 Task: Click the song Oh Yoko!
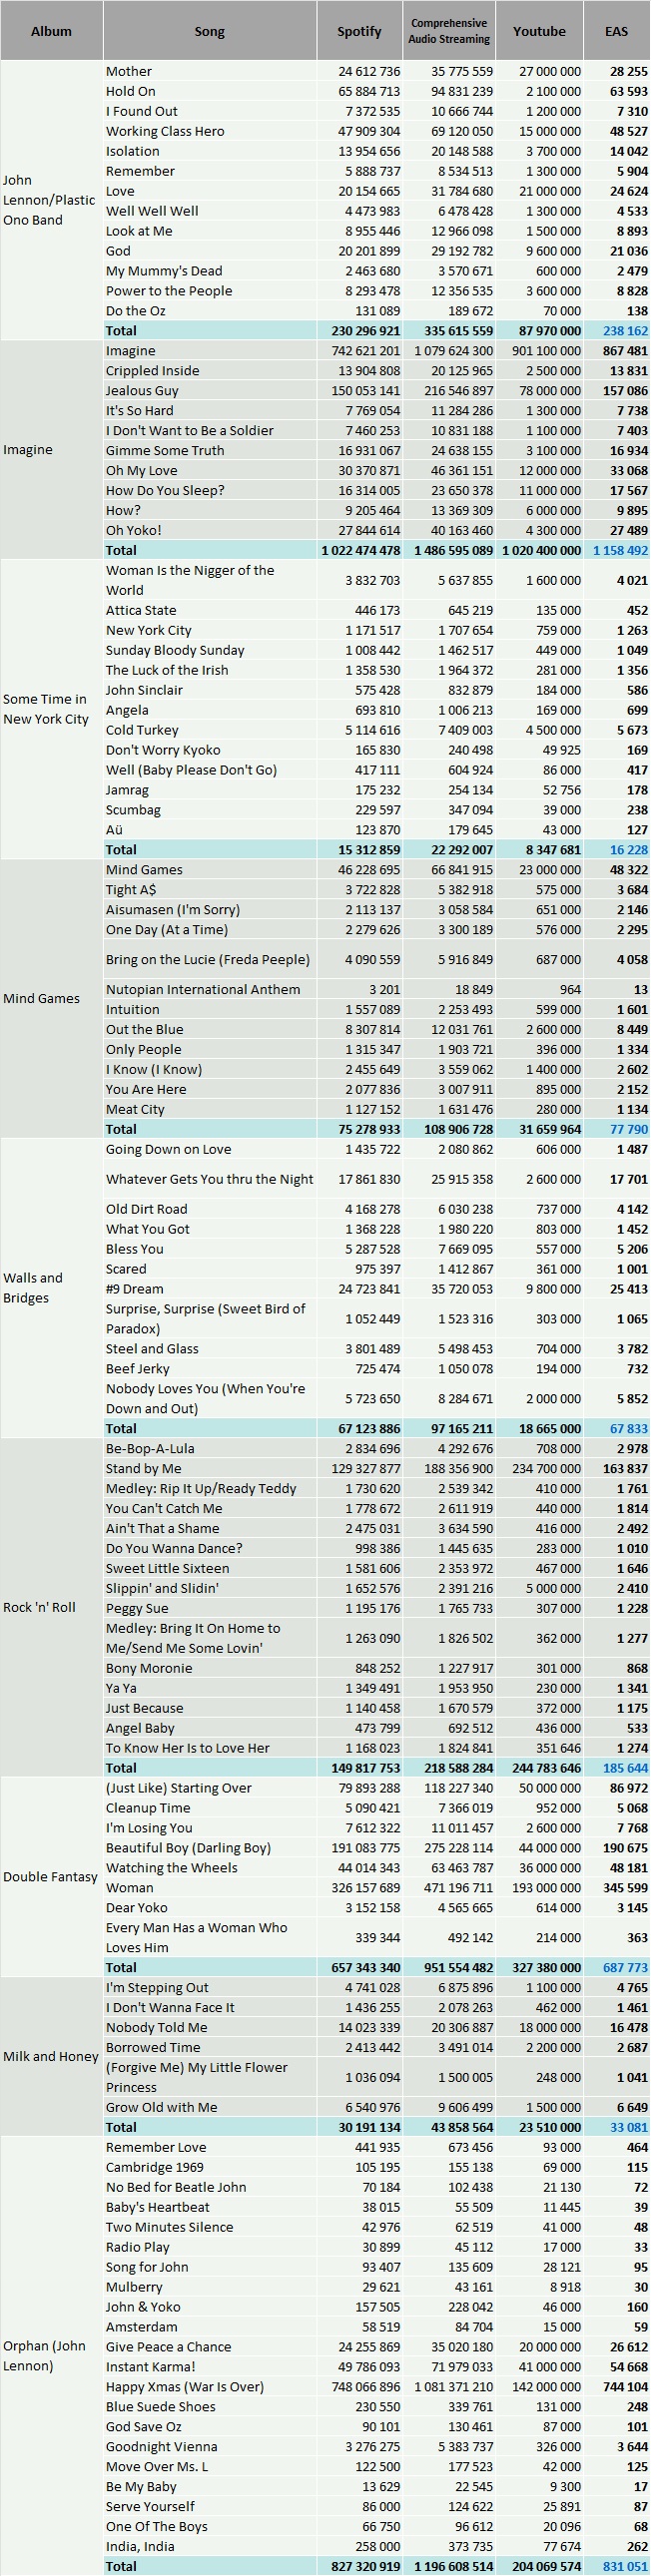(x=133, y=530)
